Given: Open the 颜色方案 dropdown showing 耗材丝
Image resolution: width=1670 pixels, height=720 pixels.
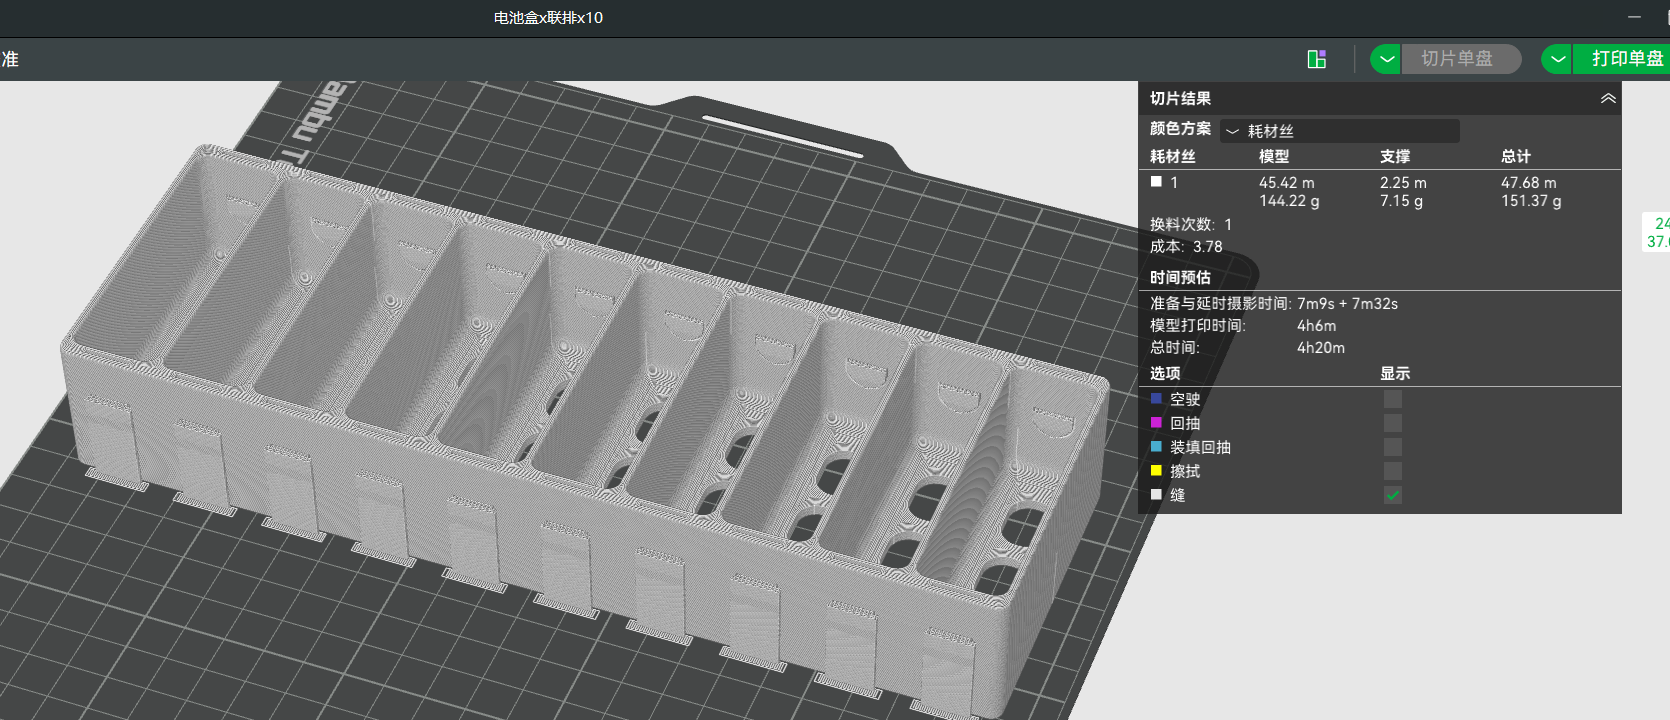Looking at the screenshot, I should [x=1340, y=131].
